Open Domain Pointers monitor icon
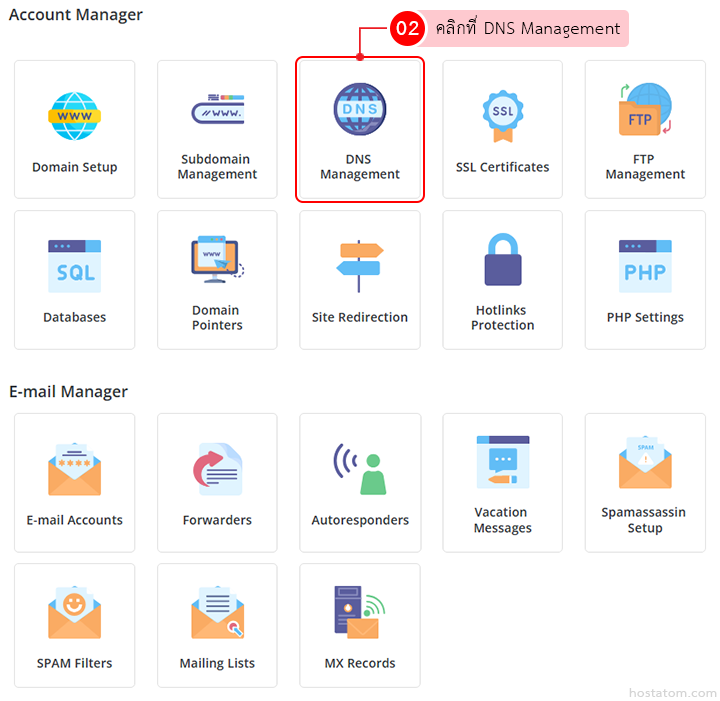The height and width of the screenshot is (701, 720). coord(217,262)
